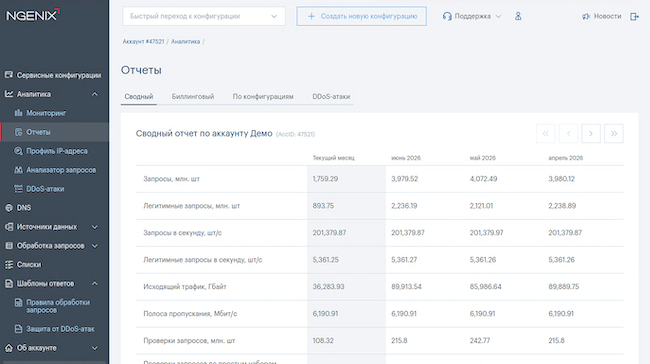Screen dimensions: 650x364
Task: Click the Обработка запросов icon
Action: click(x=9, y=246)
